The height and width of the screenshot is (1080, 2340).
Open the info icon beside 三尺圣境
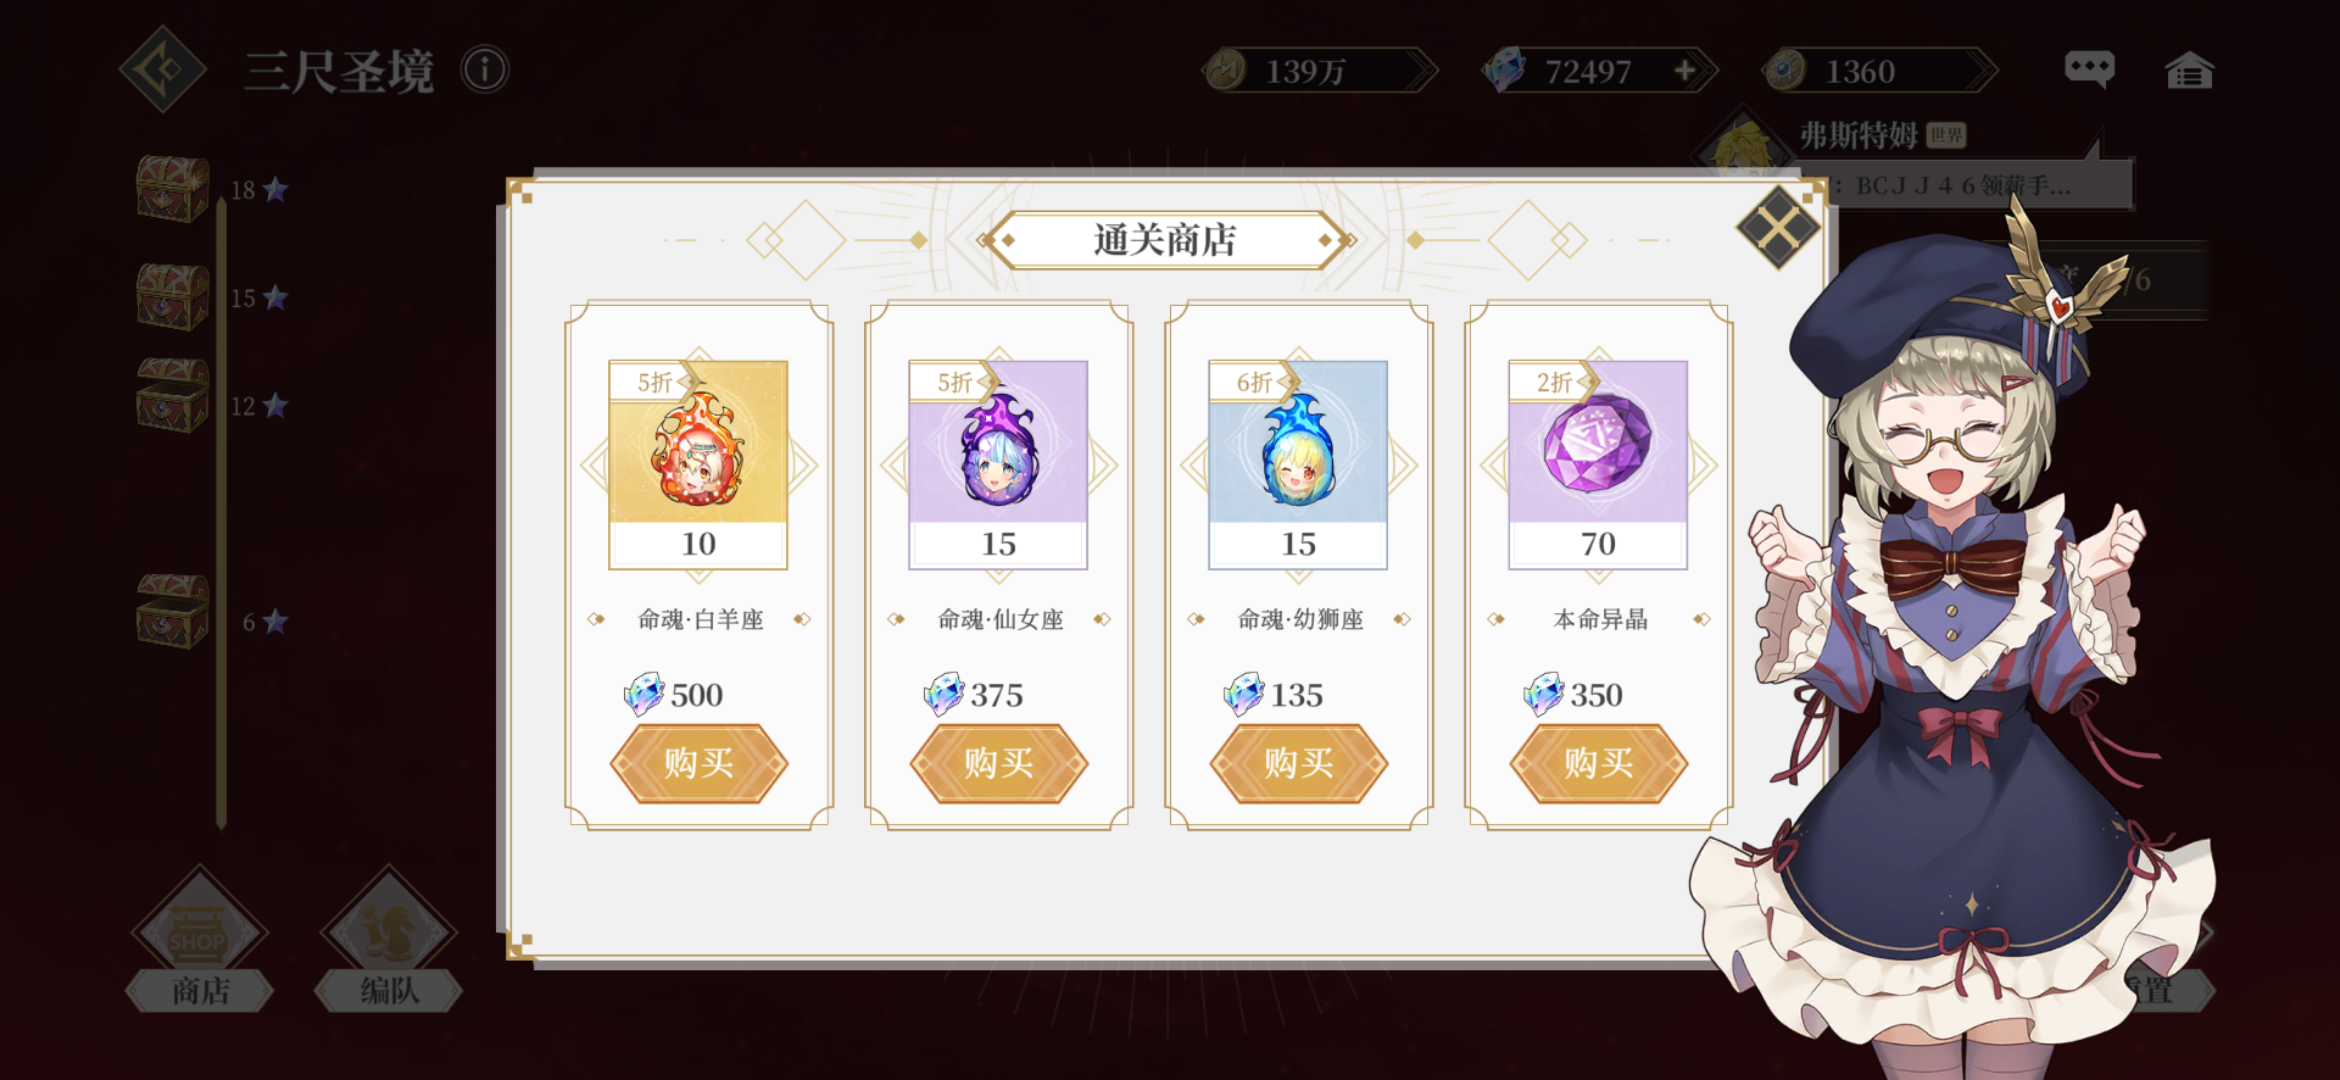tap(485, 70)
